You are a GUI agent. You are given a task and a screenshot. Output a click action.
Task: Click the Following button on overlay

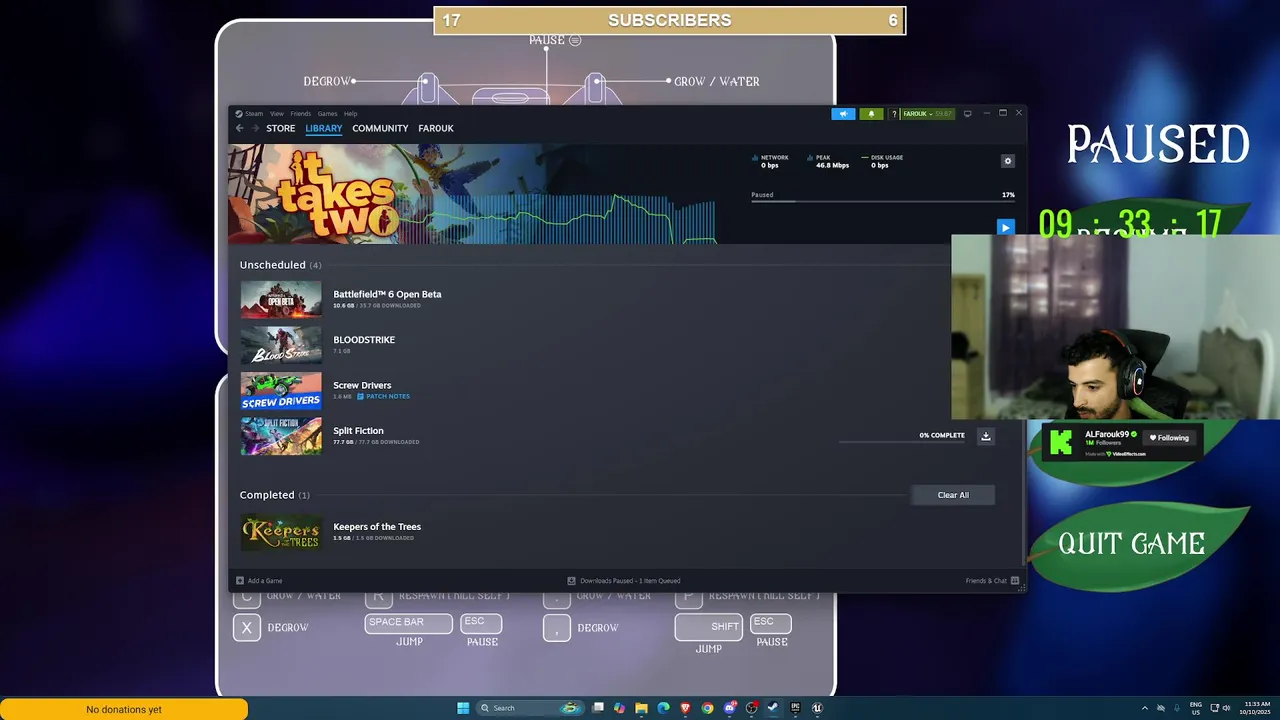tap(1169, 437)
